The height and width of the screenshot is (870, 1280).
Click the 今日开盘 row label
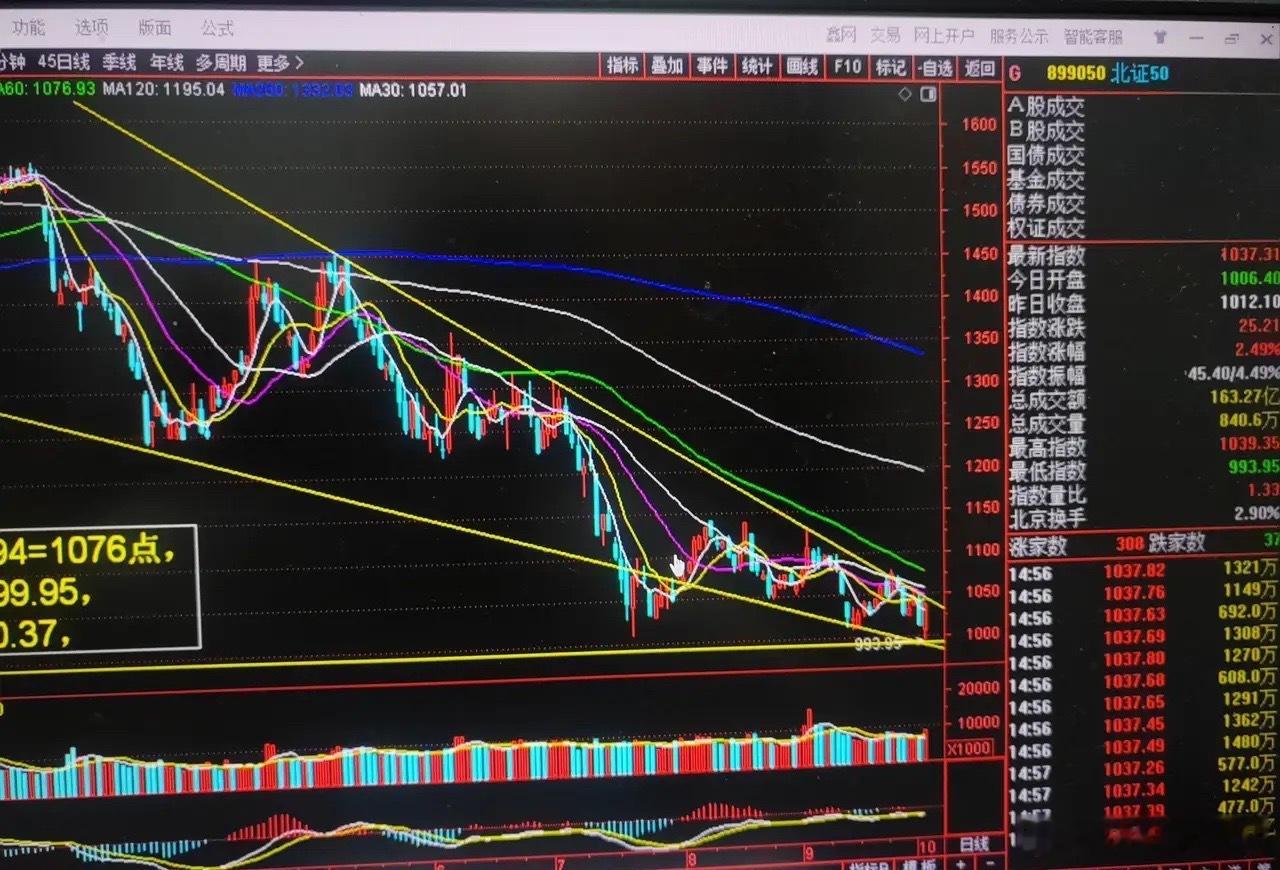[1045, 280]
